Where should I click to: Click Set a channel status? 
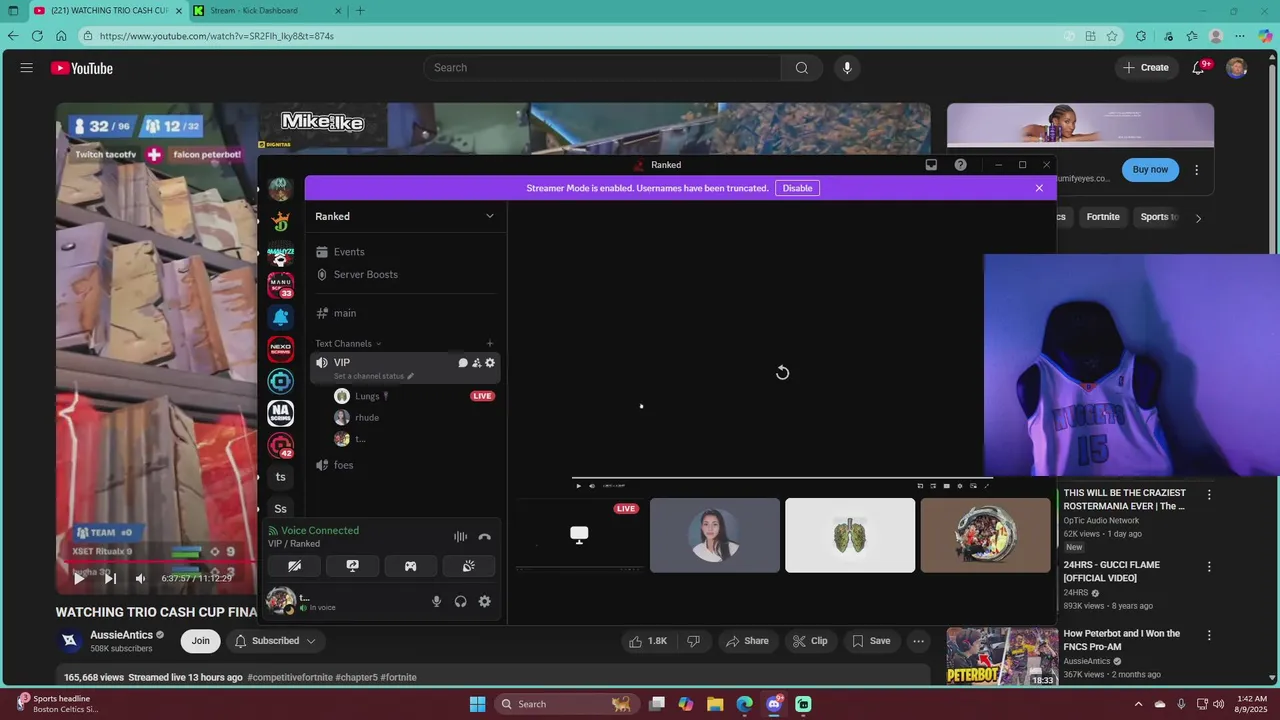pyautogui.click(x=373, y=376)
